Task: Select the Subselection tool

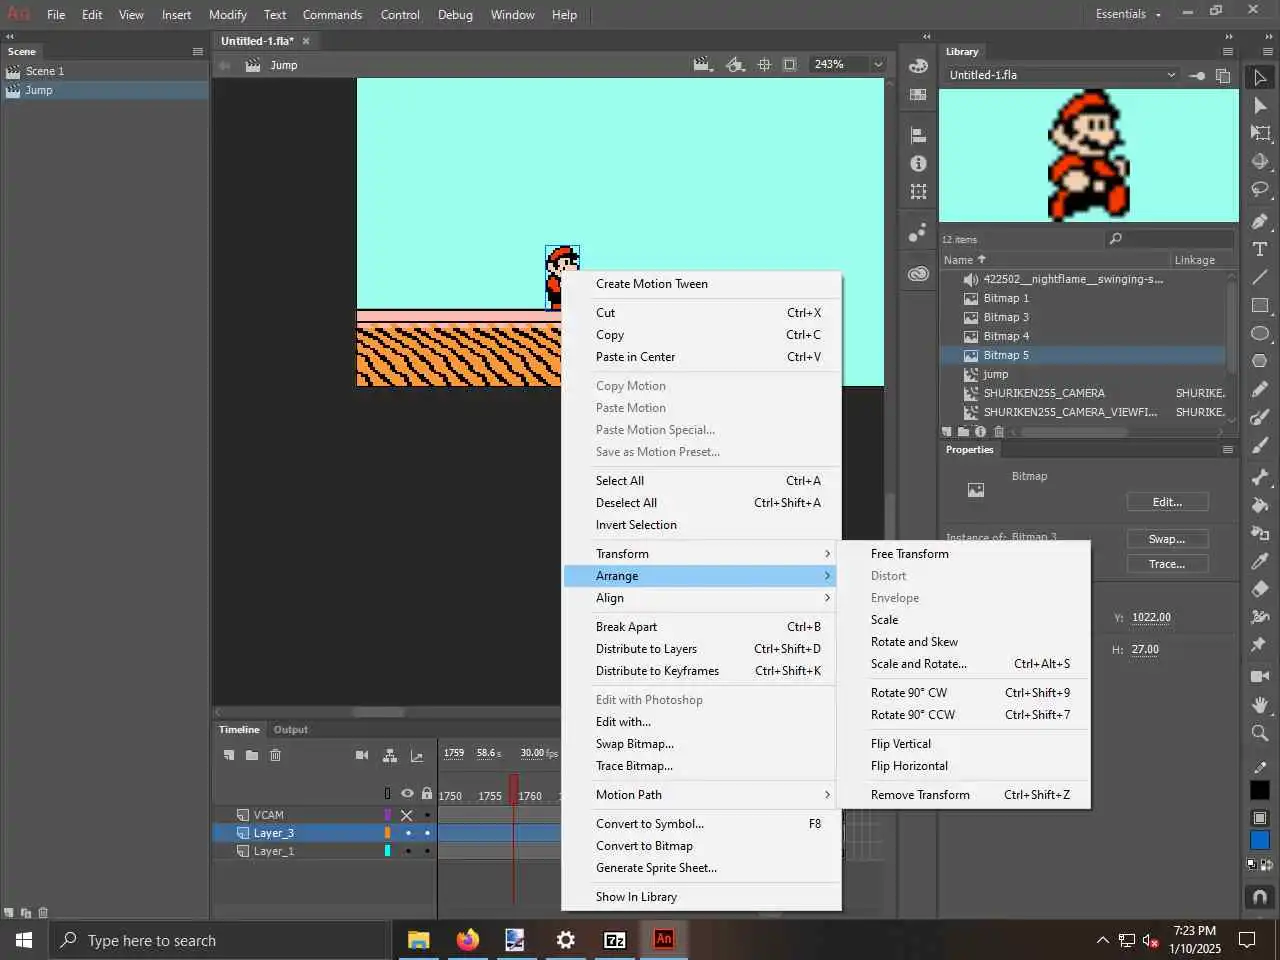Action: click(1260, 105)
